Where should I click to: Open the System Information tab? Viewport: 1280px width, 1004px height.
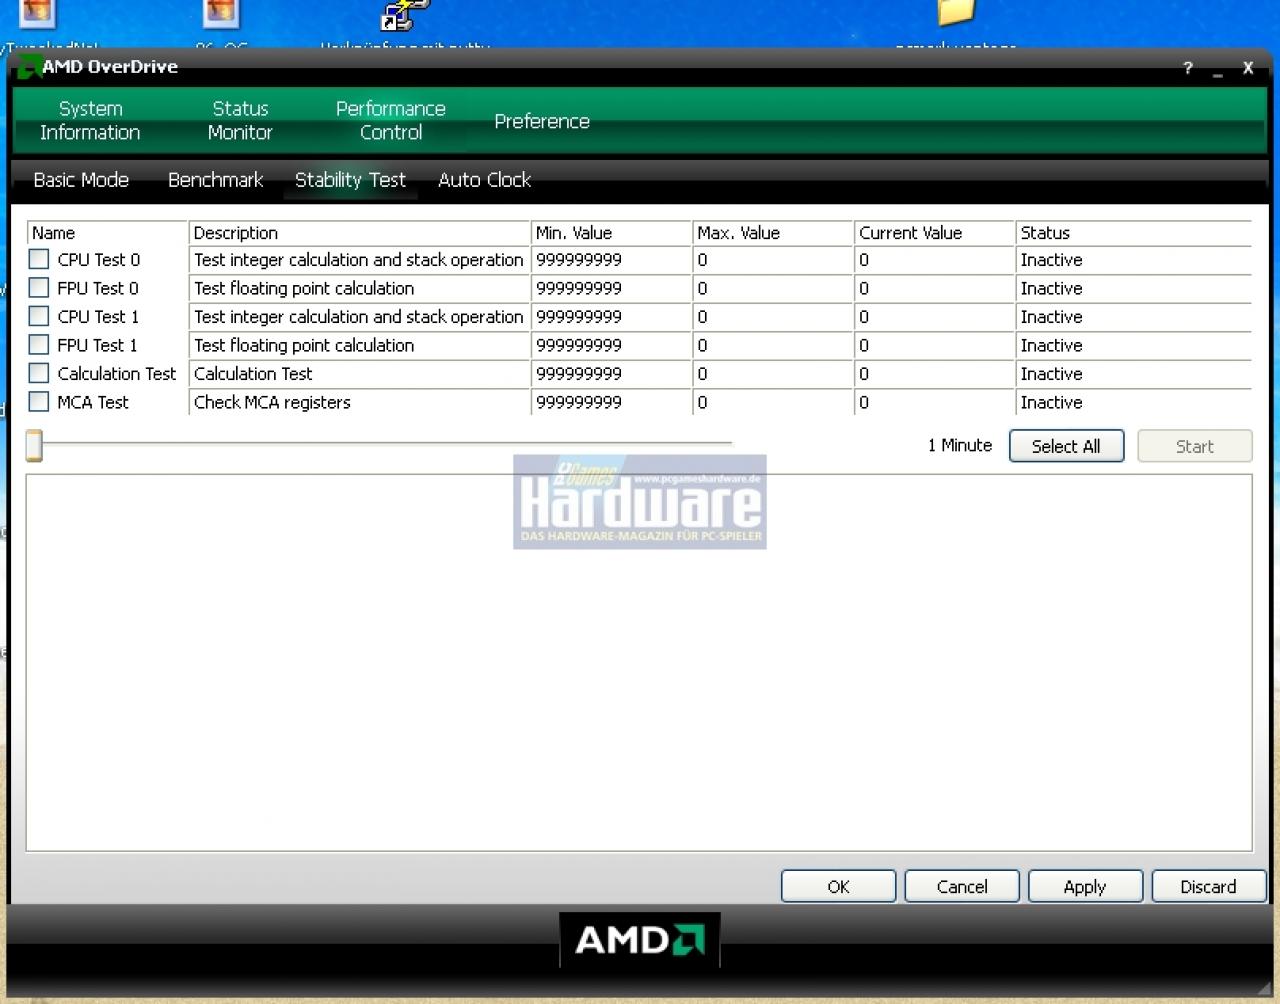pos(90,120)
